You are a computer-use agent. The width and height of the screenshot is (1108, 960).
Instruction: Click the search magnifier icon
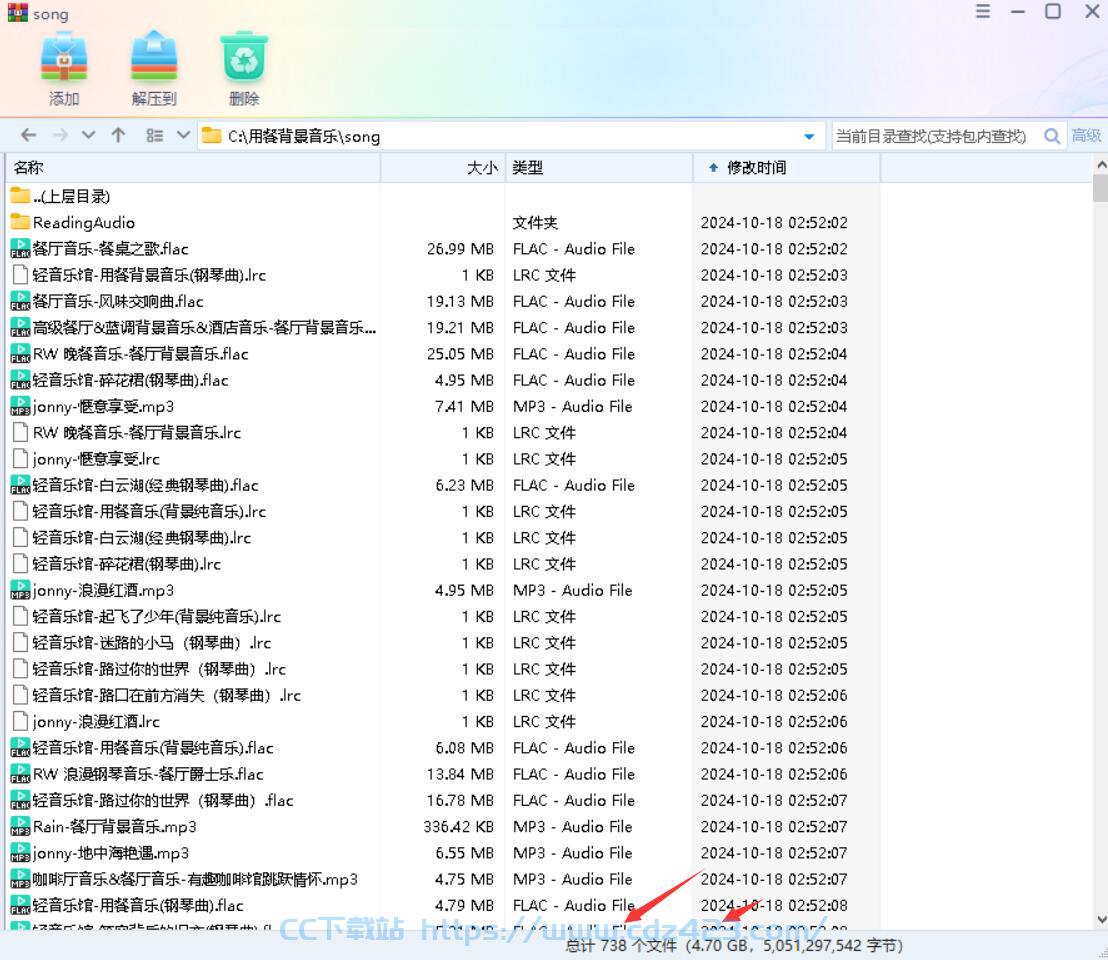[x=1051, y=136]
